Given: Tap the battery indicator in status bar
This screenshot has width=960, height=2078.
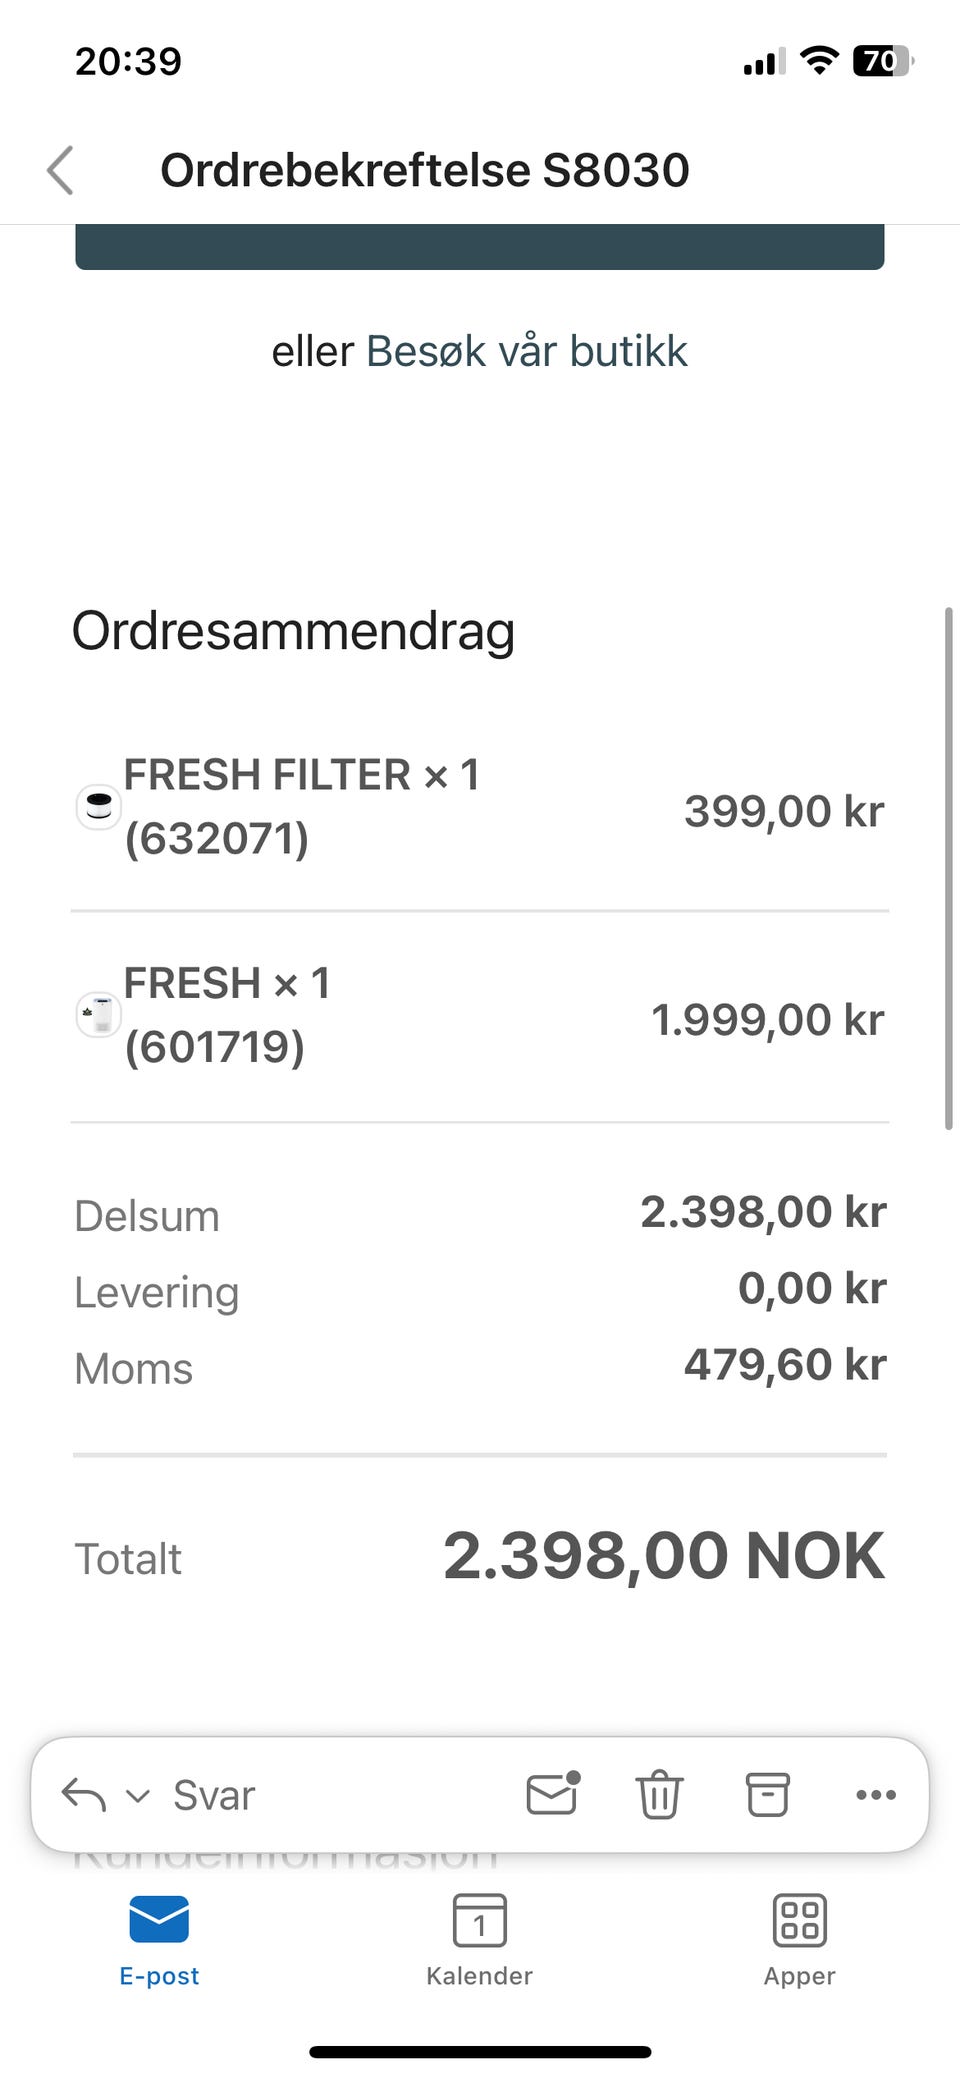Looking at the screenshot, I should pyautogui.click(x=881, y=62).
